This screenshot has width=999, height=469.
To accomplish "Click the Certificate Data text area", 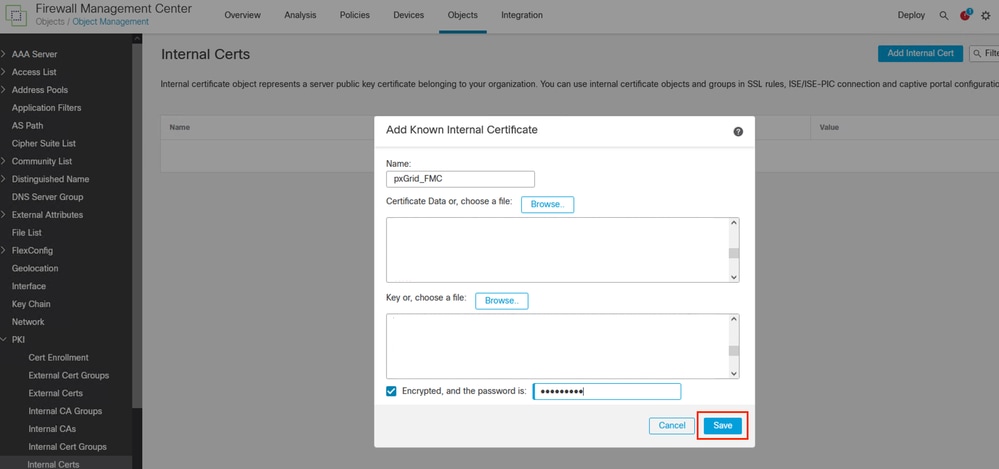I will click(557, 250).
